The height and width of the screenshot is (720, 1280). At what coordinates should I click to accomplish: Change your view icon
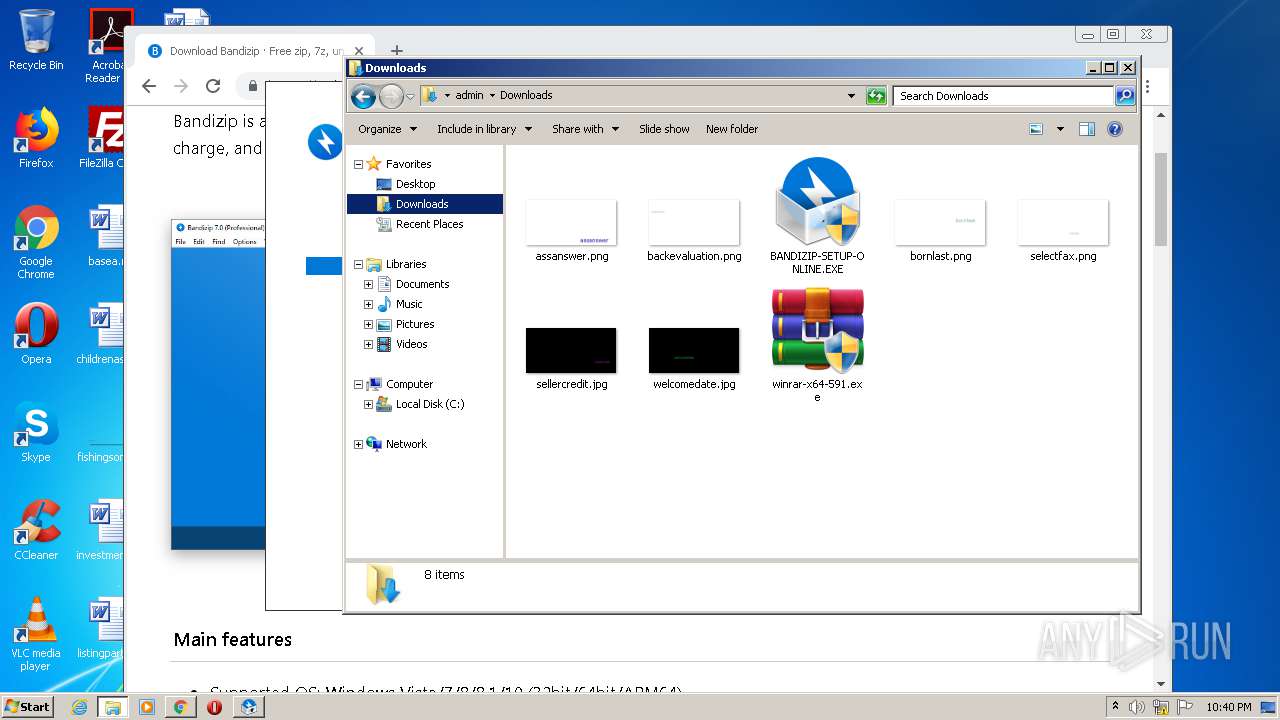1036,129
